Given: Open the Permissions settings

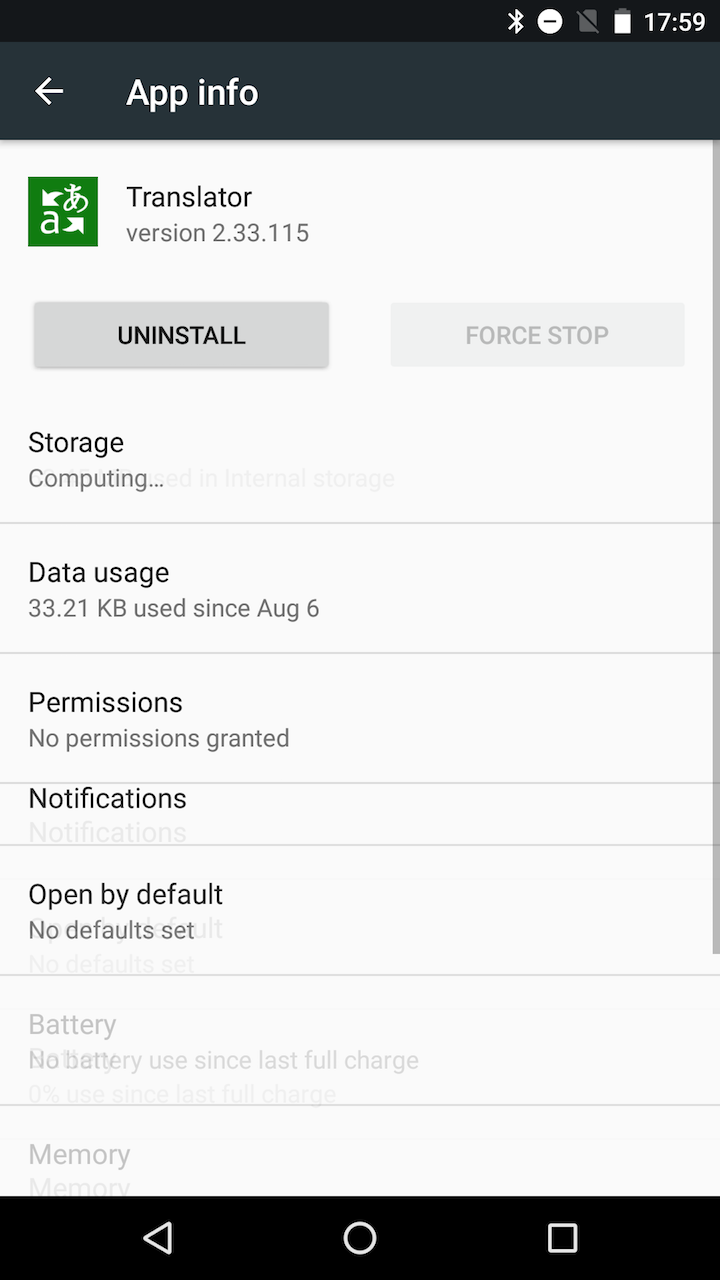Looking at the screenshot, I should [x=360, y=718].
